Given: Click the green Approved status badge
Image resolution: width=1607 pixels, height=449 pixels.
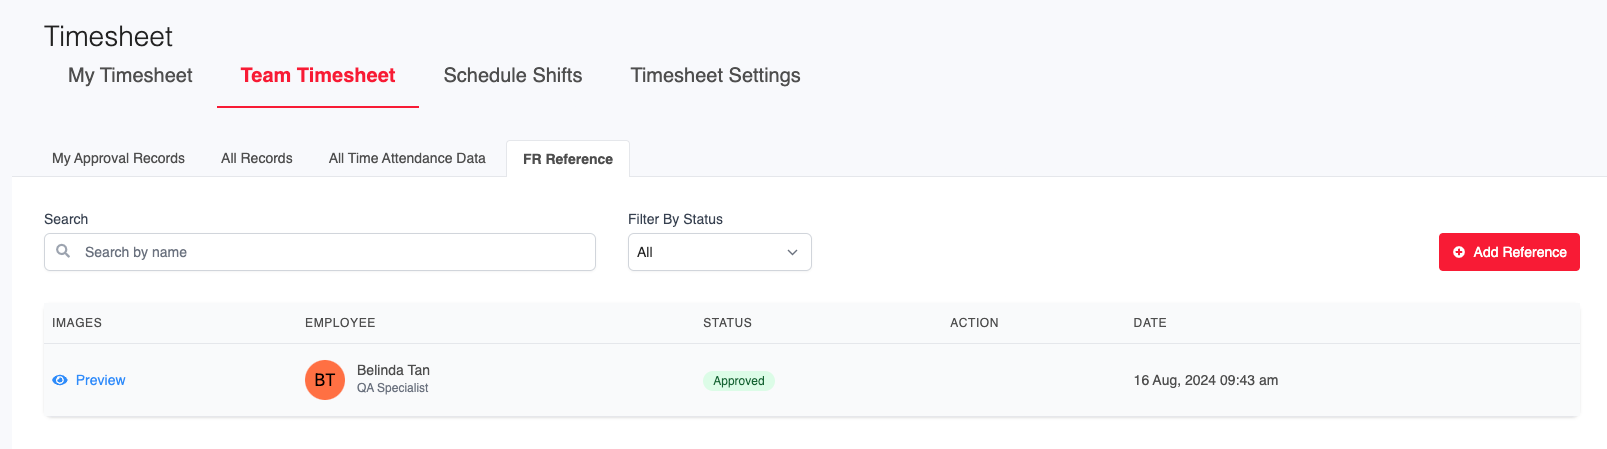Looking at the screenshot, I should (x=738, y=381).
